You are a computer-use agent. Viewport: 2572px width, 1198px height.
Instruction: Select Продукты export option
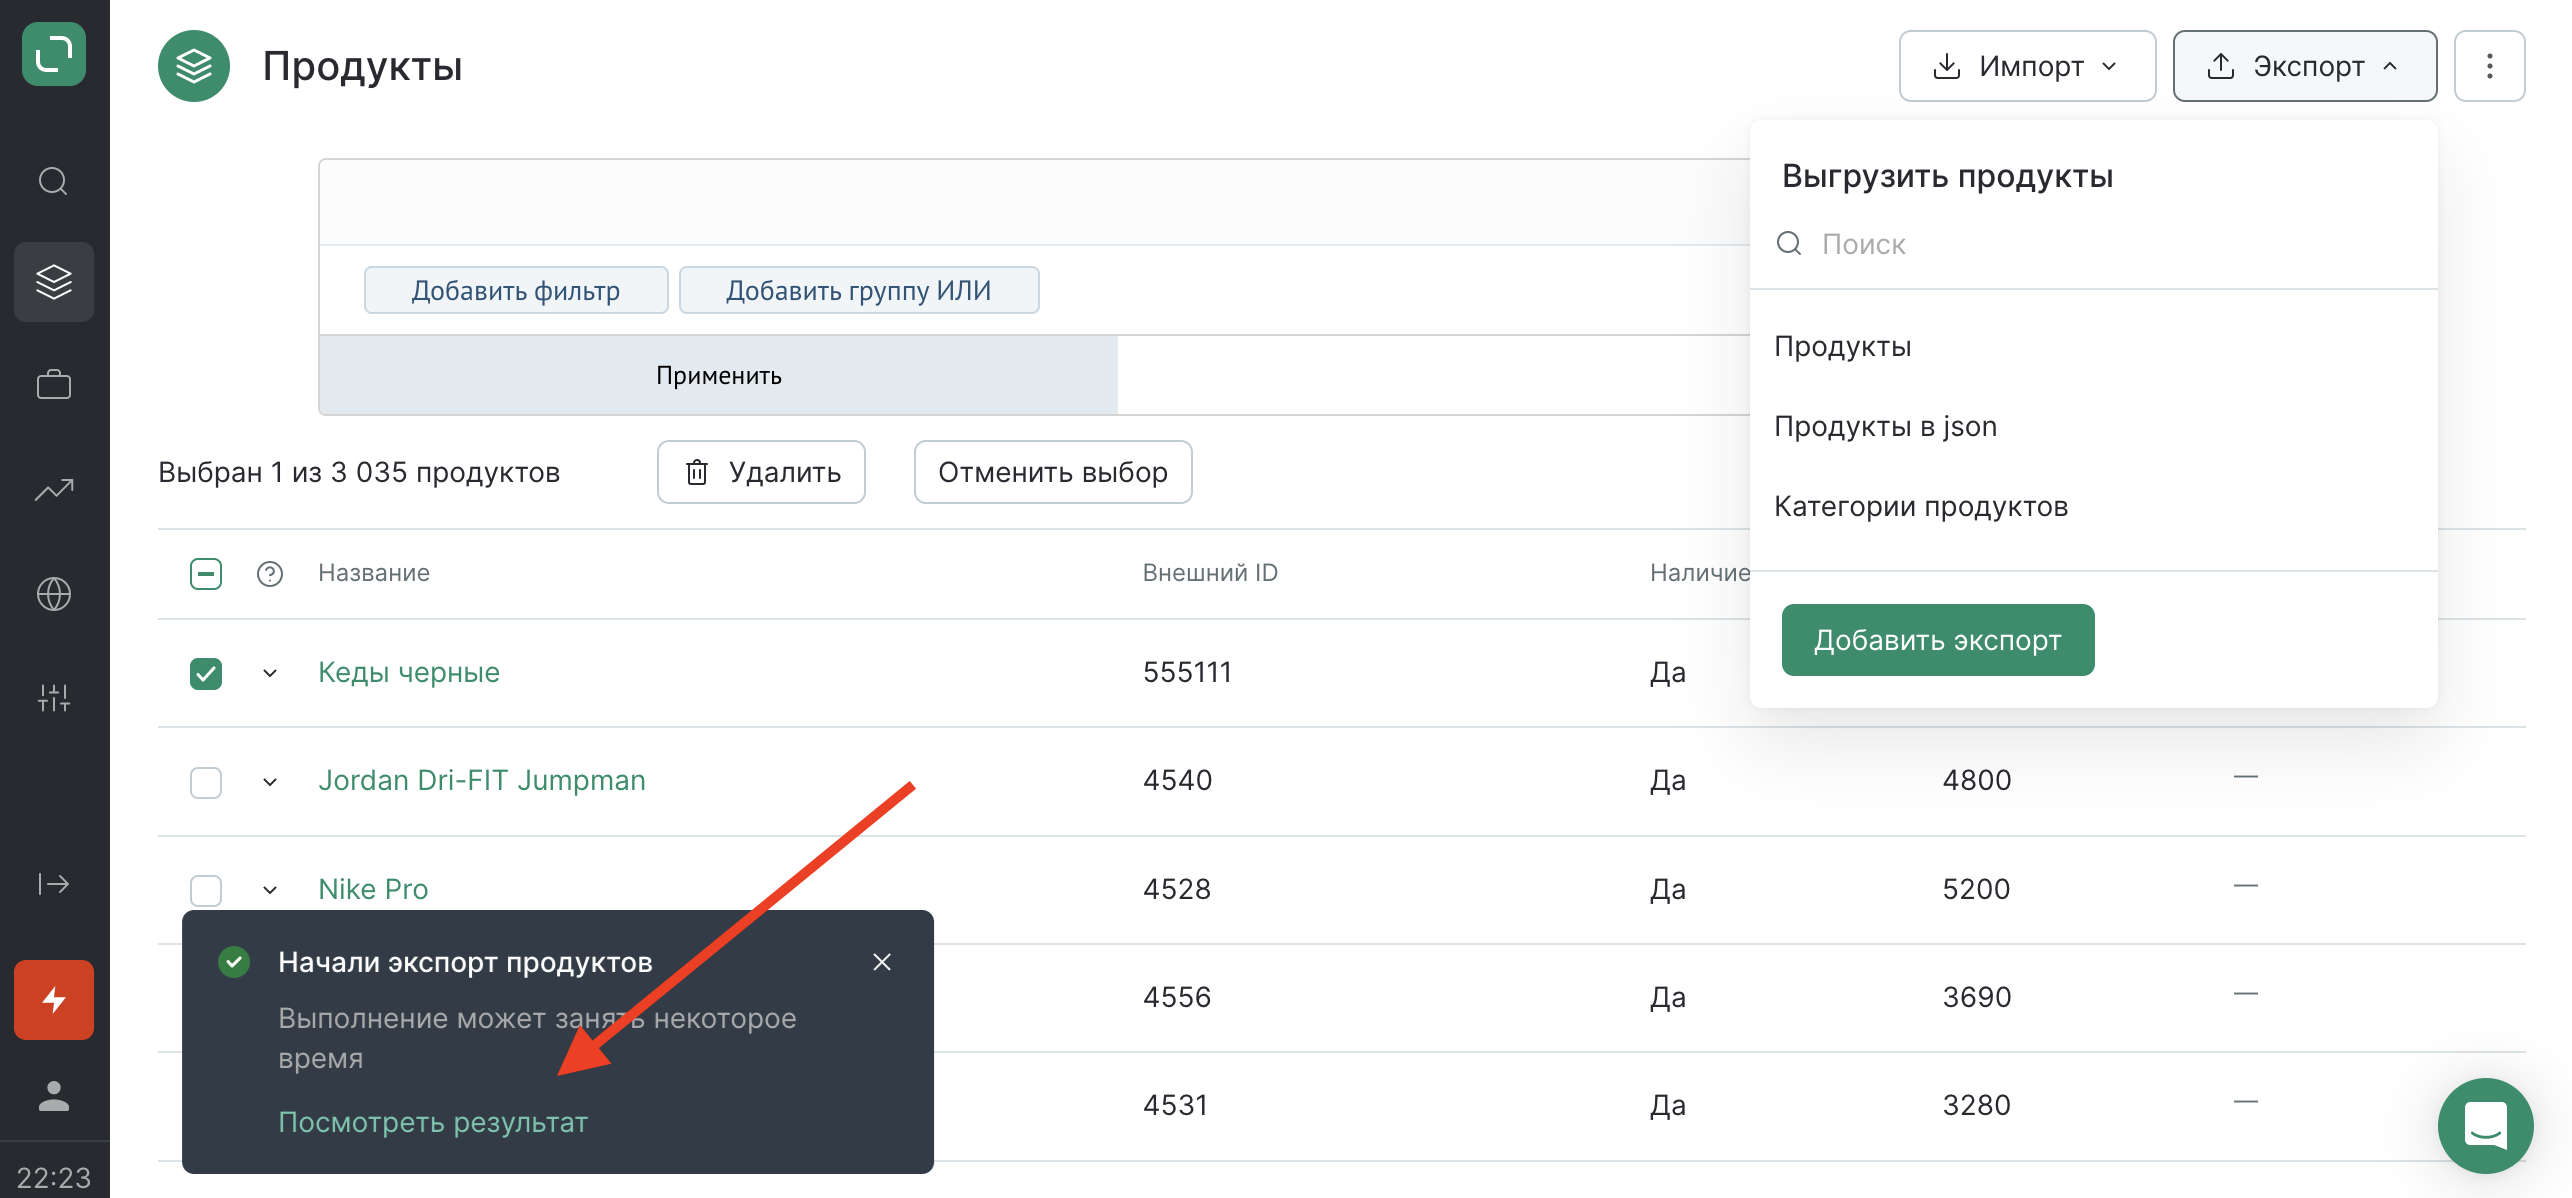(x=2093, y=346)
